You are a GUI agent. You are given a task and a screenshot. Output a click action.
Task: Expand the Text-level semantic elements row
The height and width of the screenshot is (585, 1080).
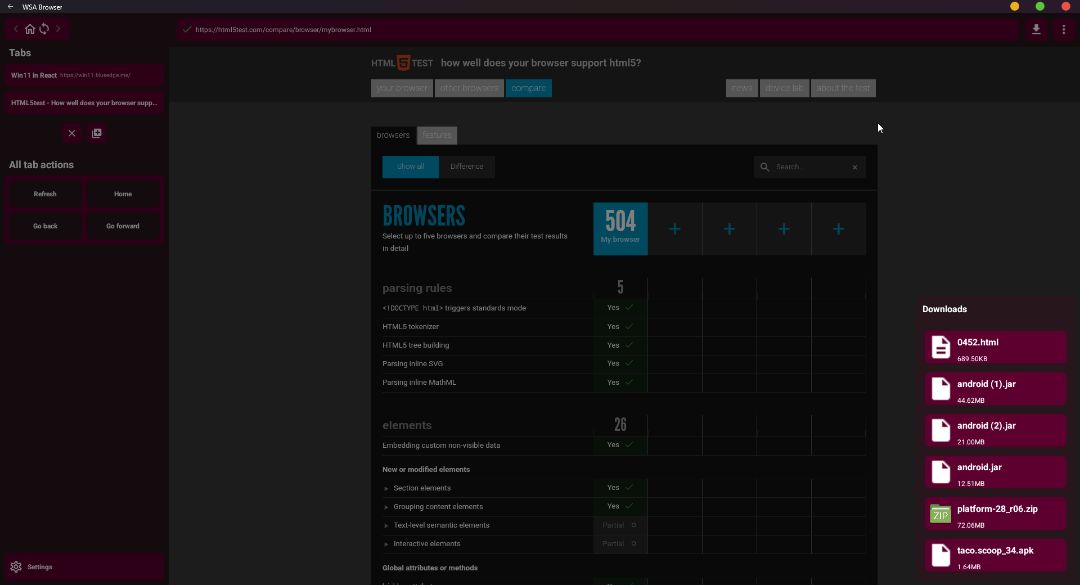tap(386, 526)
